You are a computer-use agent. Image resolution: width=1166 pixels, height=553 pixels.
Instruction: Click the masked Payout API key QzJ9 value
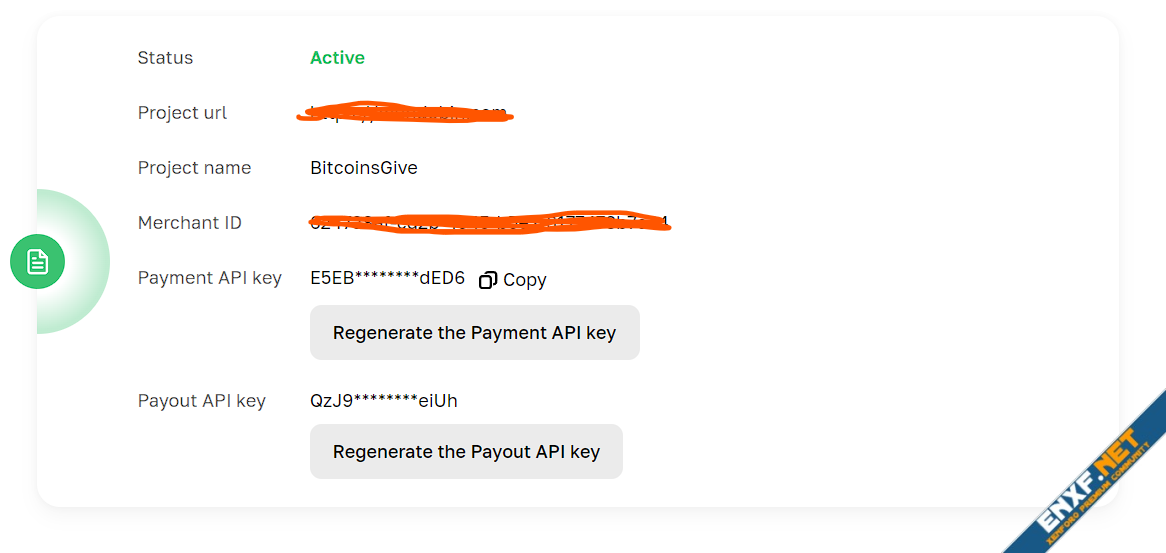pyautogui.click(x=384, y=401)
